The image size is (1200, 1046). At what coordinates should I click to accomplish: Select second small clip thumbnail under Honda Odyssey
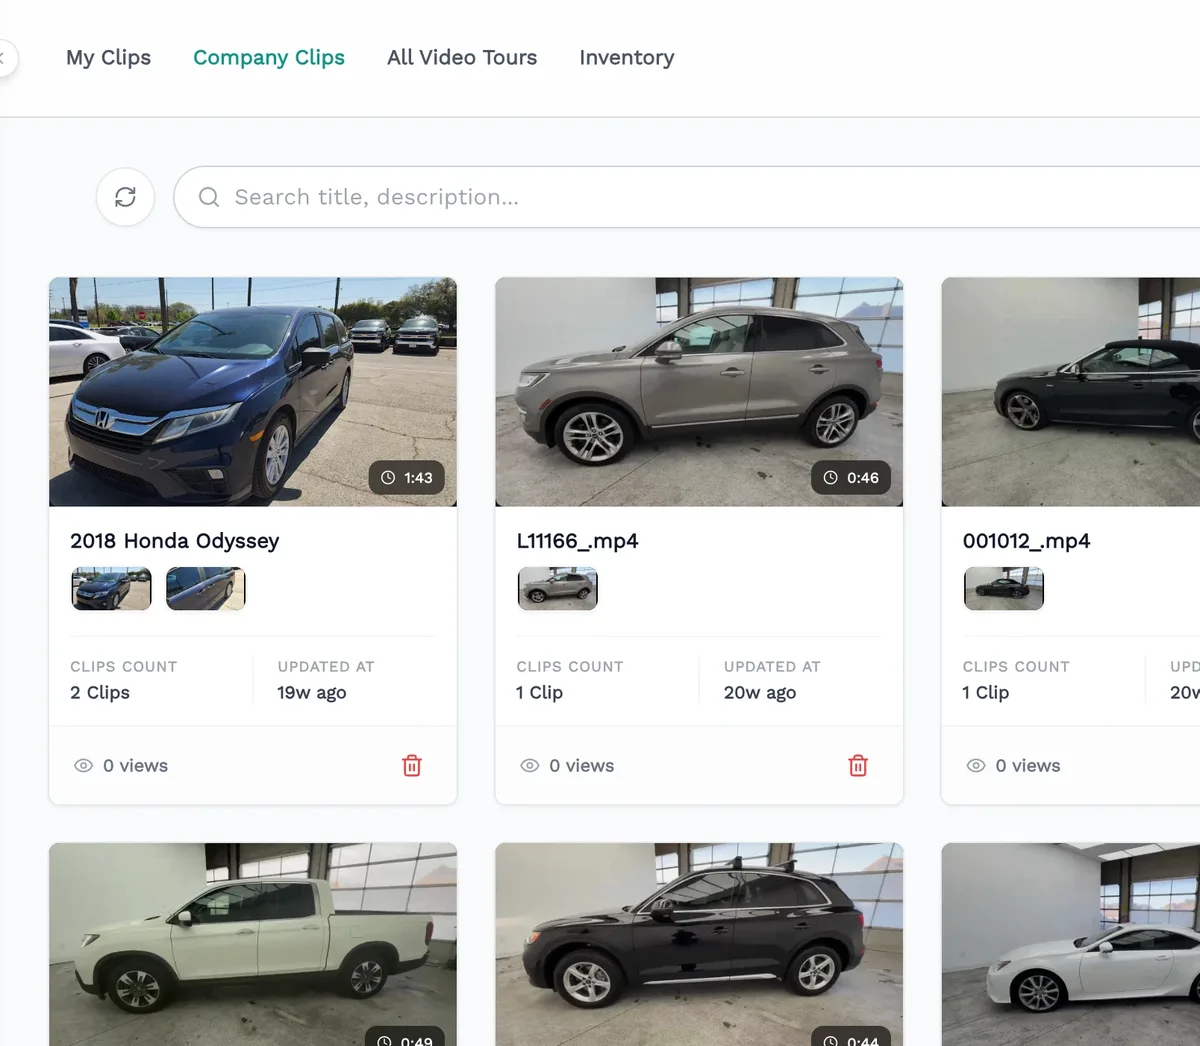pos(205,589)
